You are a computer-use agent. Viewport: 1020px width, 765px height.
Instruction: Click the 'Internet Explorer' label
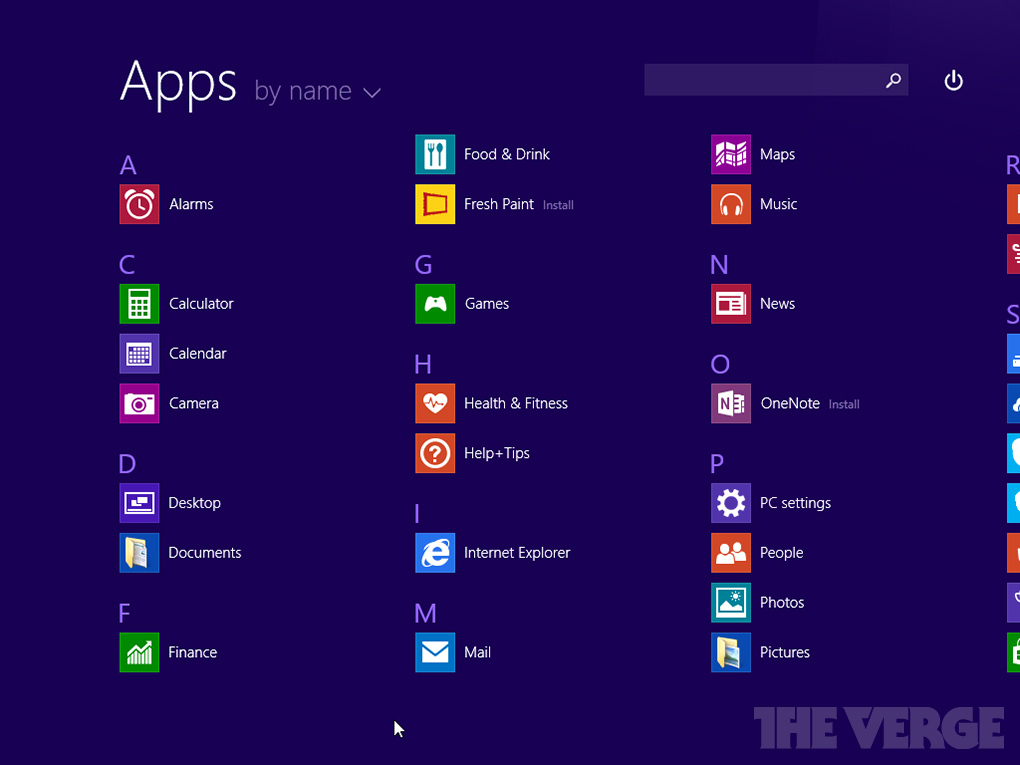517,553
